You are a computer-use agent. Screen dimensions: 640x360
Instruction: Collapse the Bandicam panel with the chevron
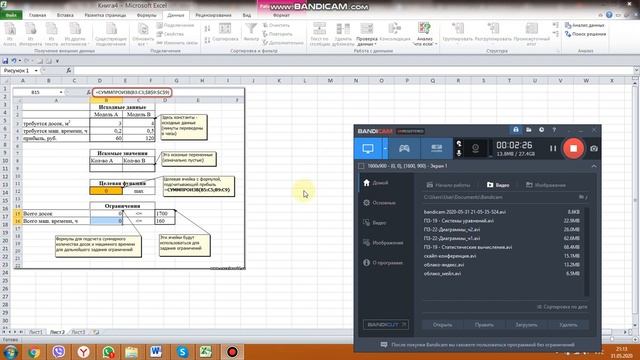(x=593, y=166)
